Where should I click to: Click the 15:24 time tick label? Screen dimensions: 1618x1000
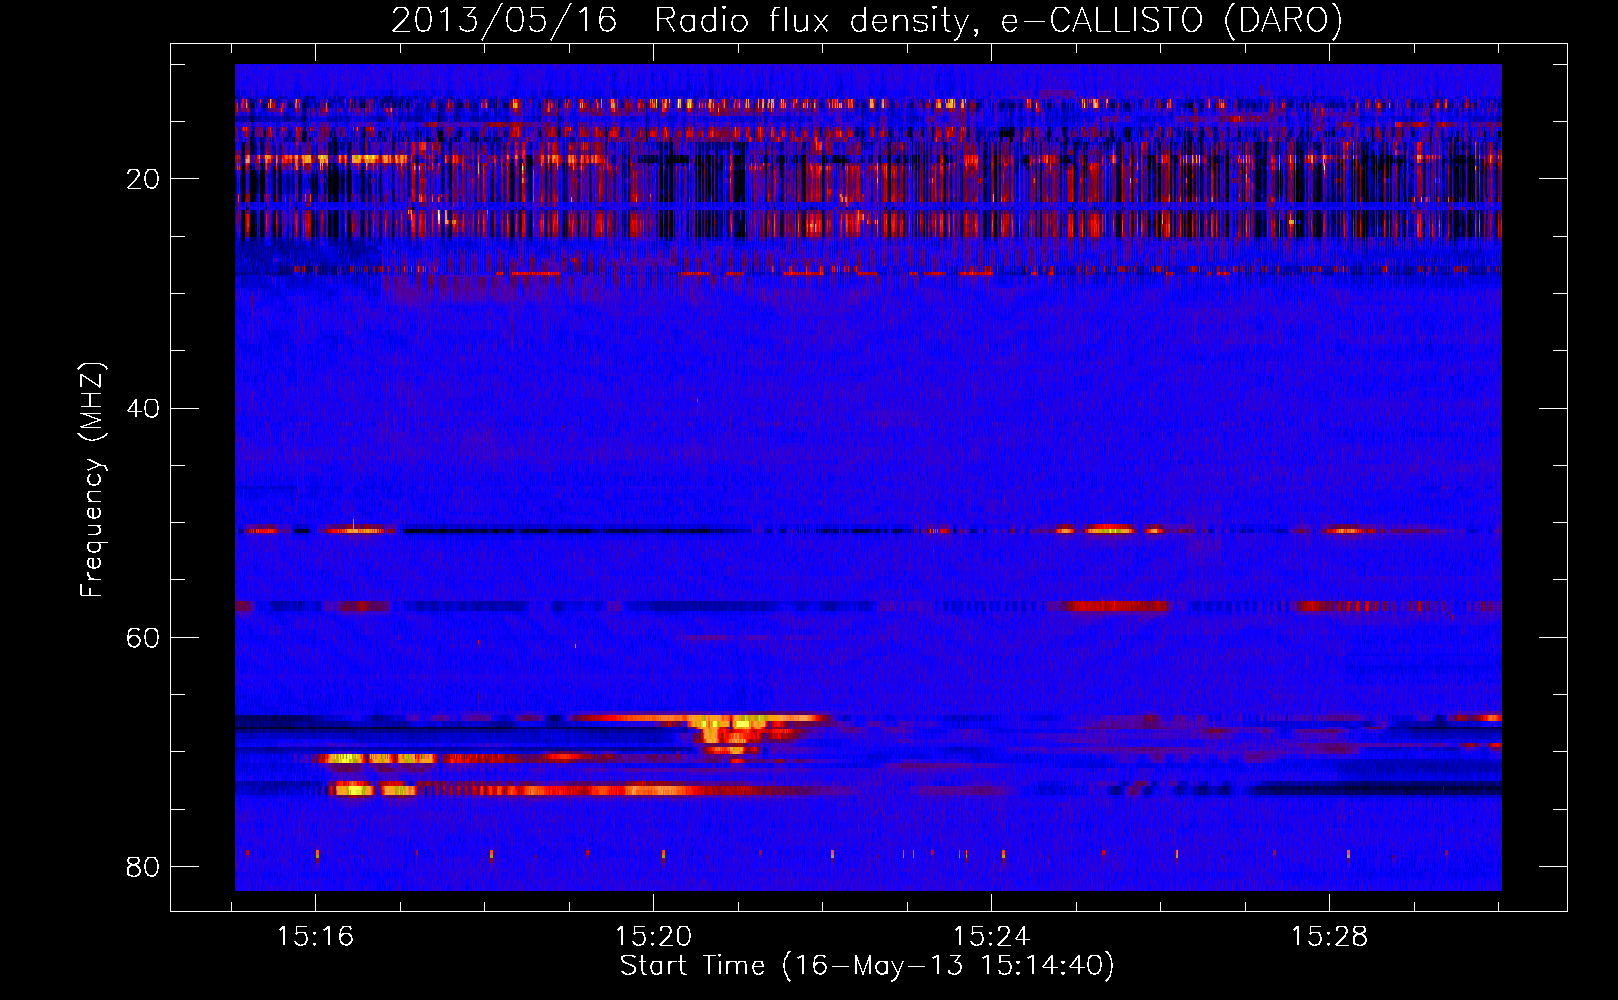tap(991, 937)
